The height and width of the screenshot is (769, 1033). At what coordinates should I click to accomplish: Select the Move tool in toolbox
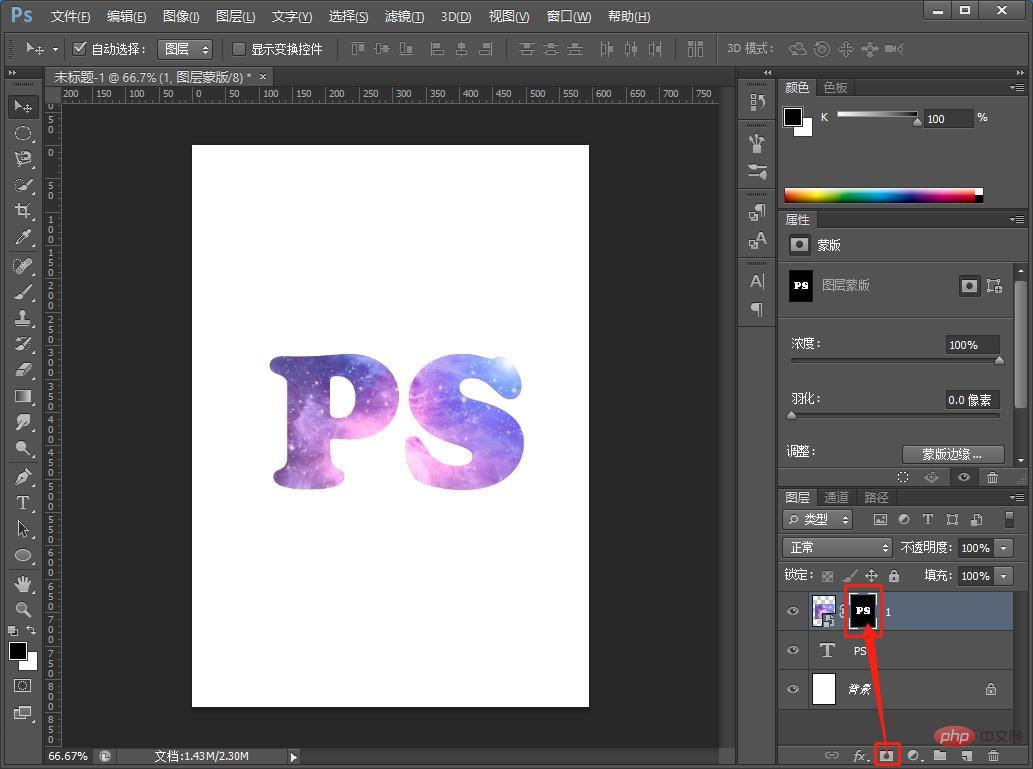click(23, 106)
